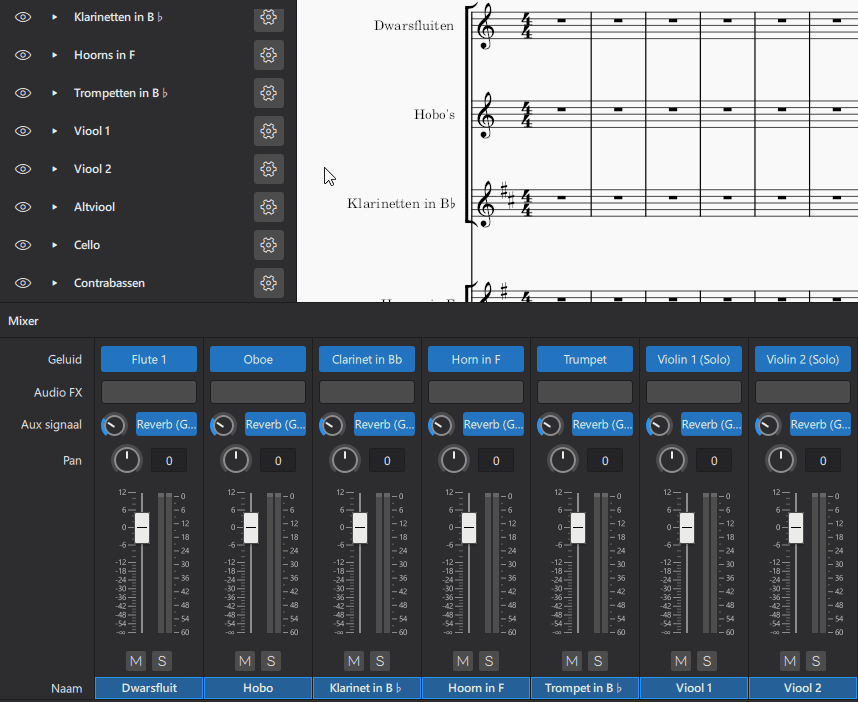Select the Mixer panel tab
The width and height of the screenshot is (858, 702).
coord(23,321)
